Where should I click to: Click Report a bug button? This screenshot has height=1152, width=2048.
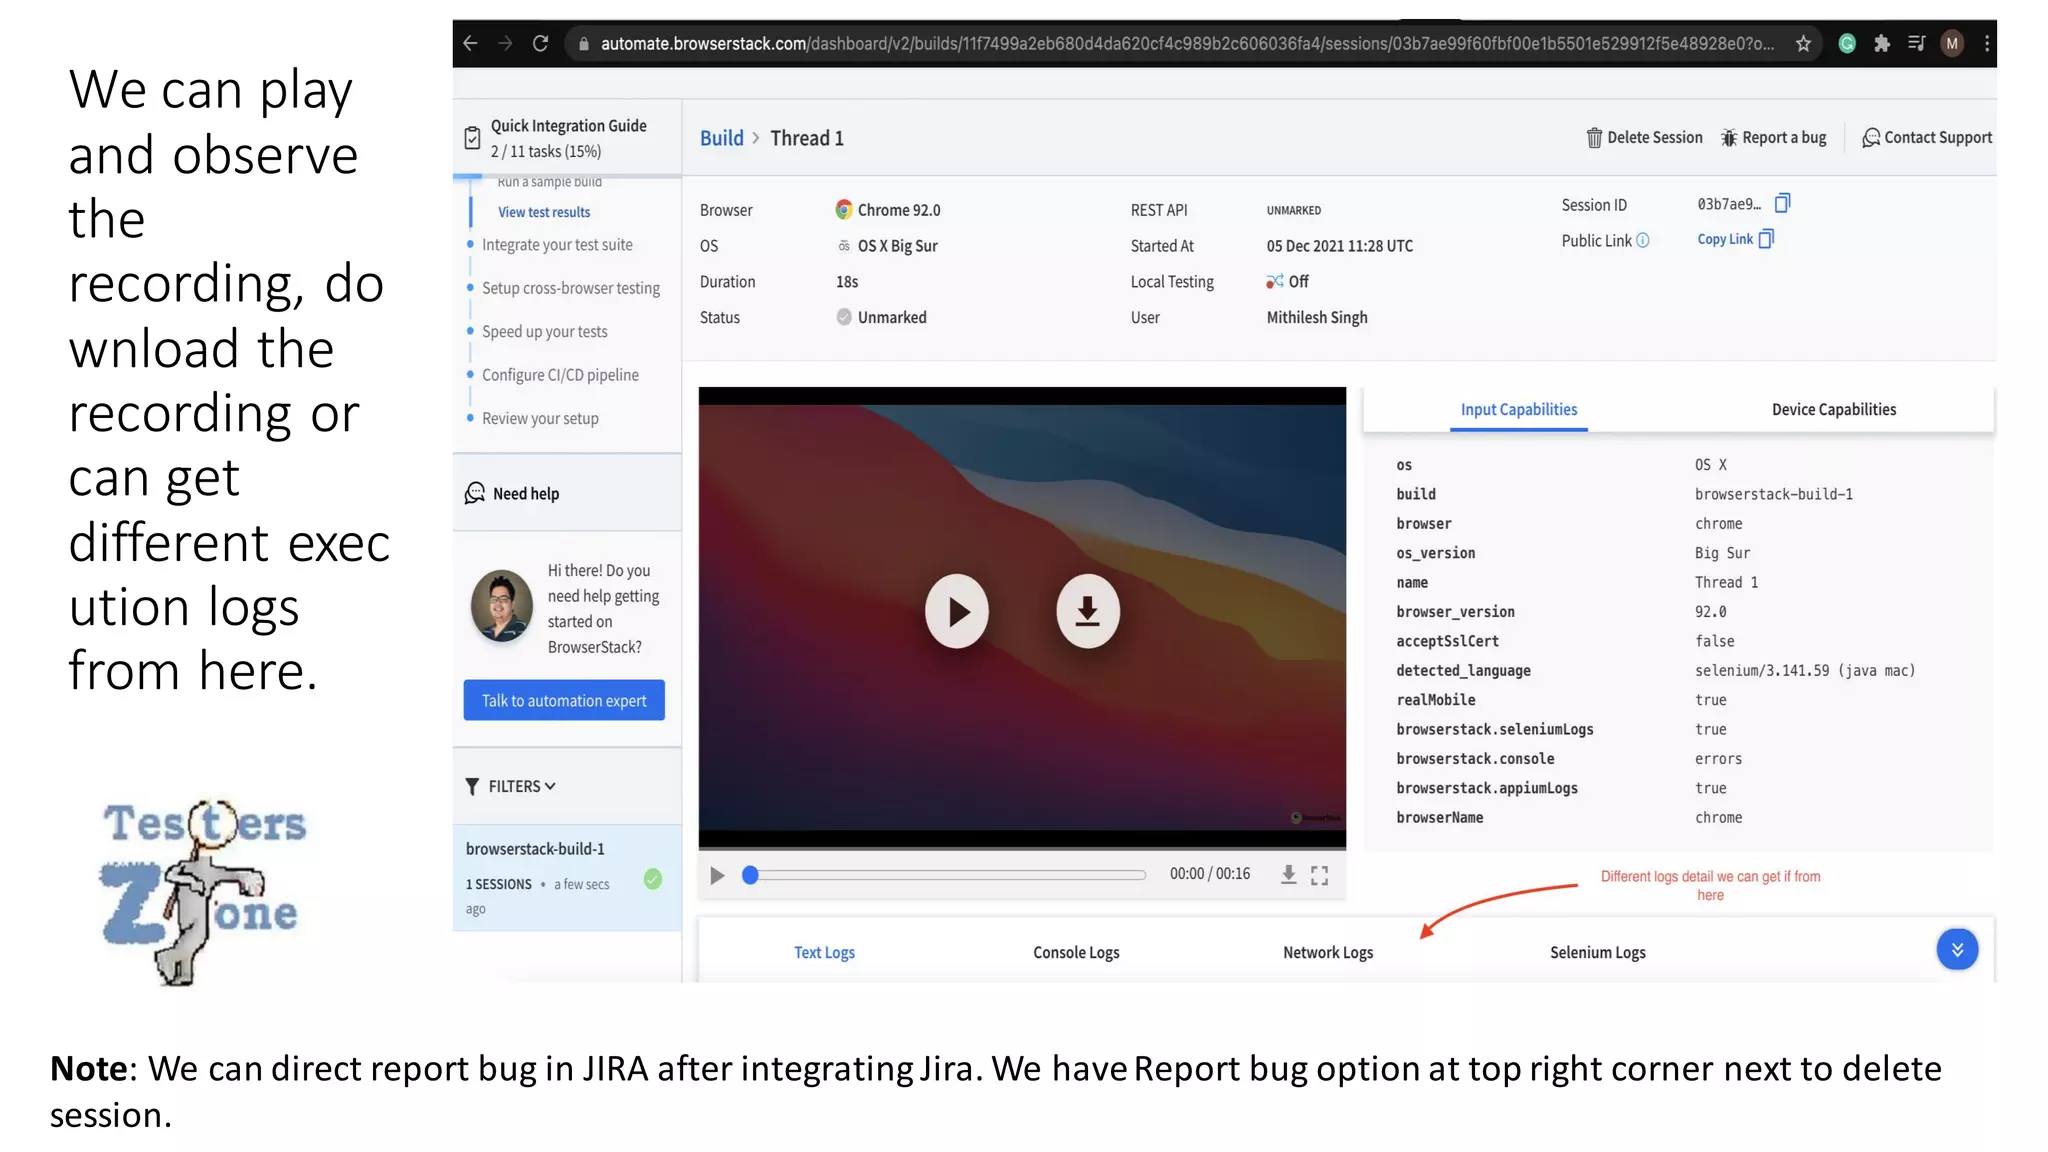point(1773,138)
